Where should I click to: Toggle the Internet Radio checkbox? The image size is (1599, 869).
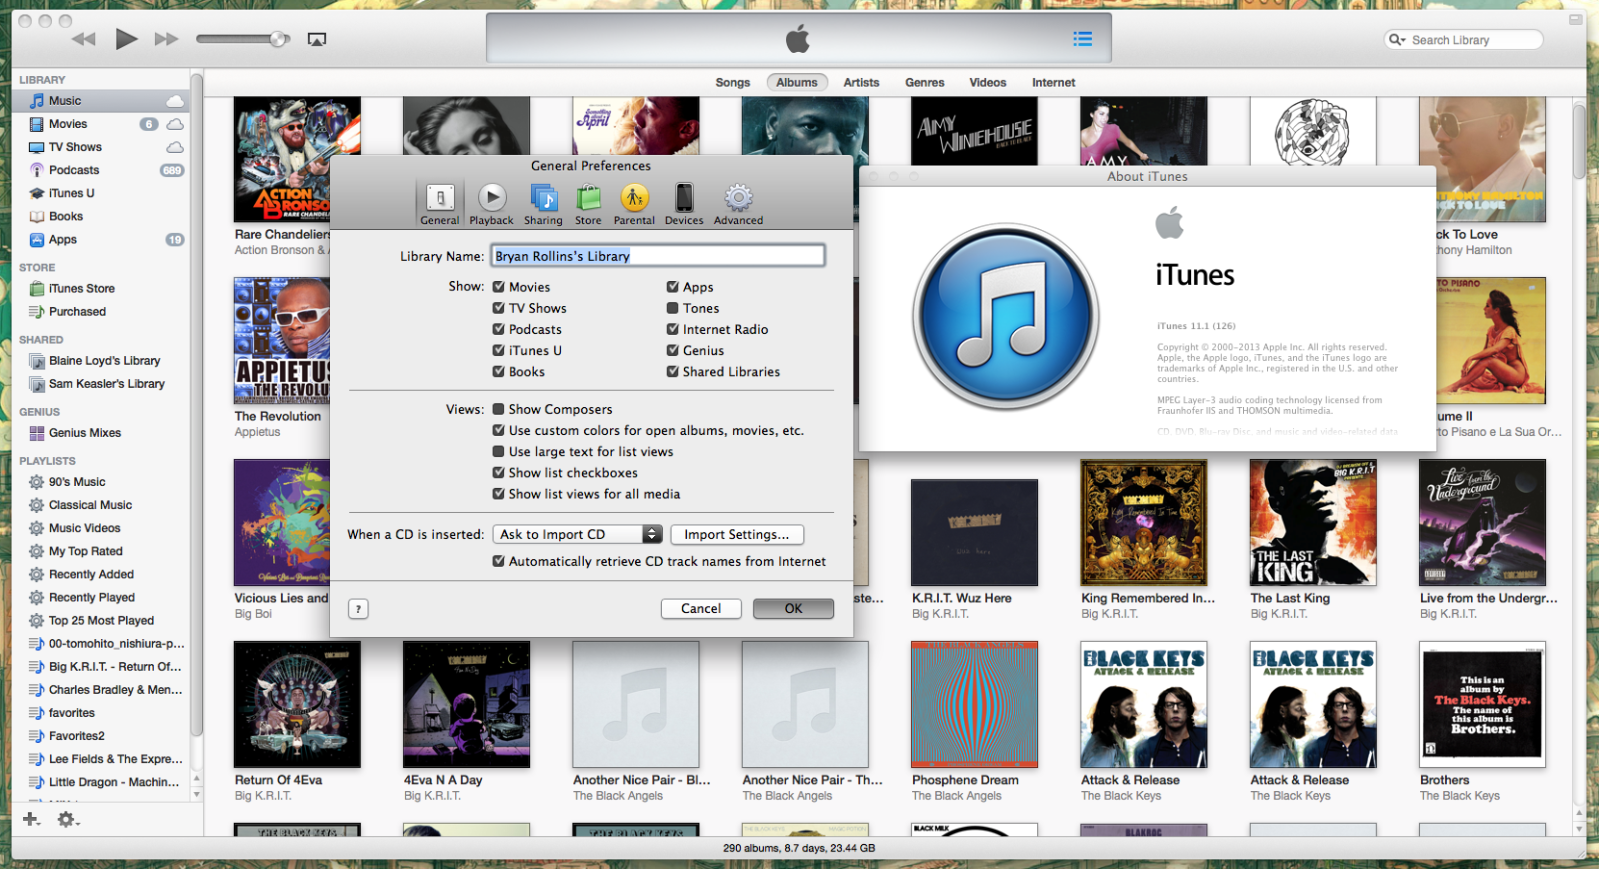point(673,329)
